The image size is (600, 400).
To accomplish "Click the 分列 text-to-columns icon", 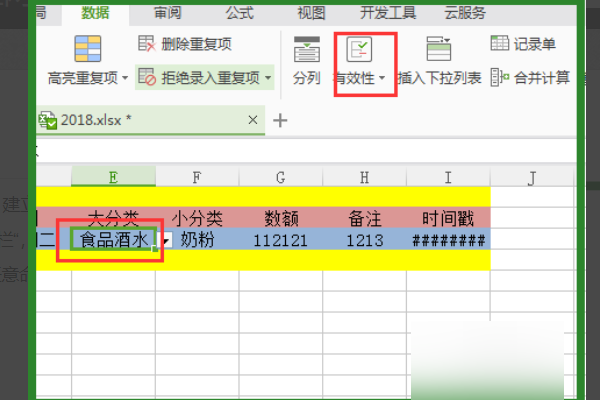I will (307, 49).
